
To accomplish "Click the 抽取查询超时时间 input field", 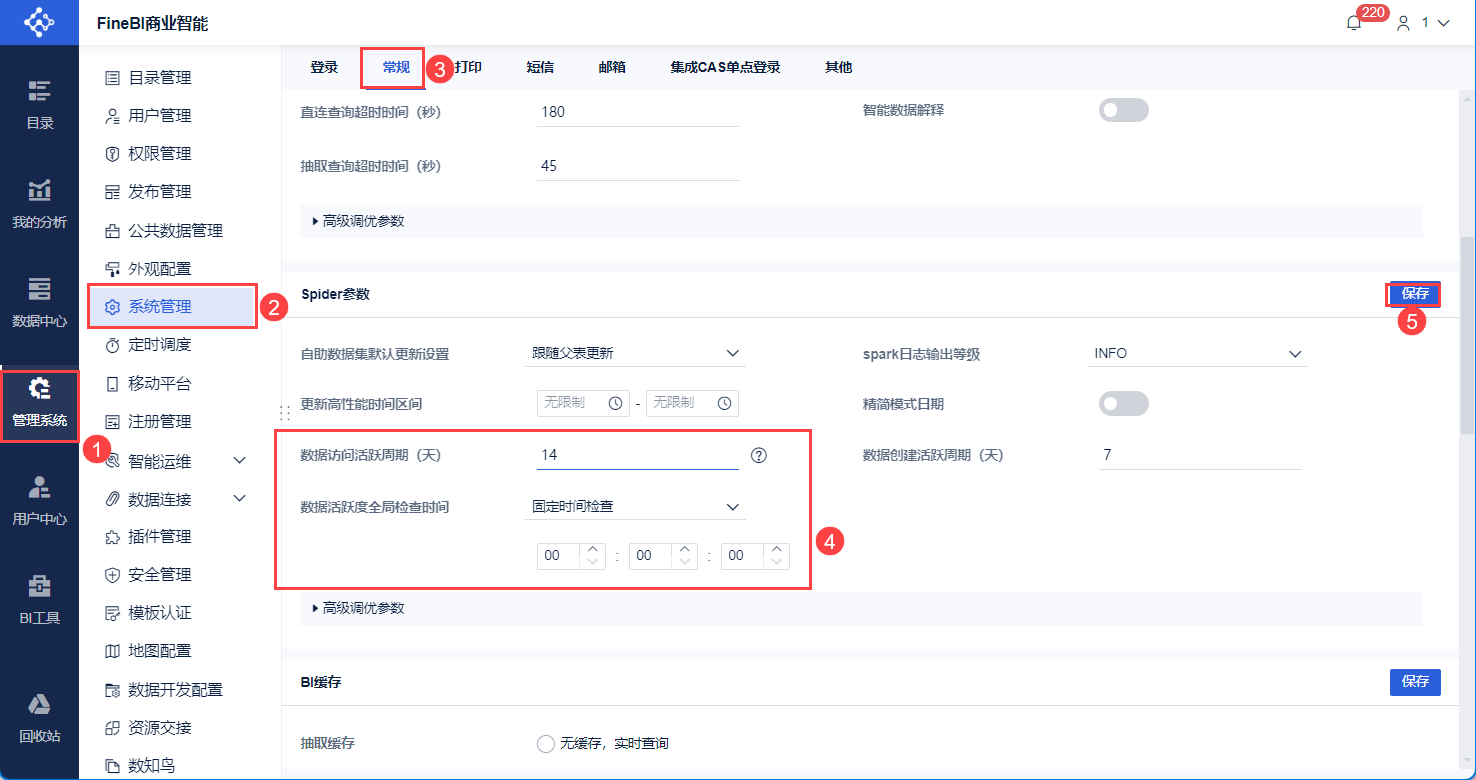I will [x=637, y=166].
